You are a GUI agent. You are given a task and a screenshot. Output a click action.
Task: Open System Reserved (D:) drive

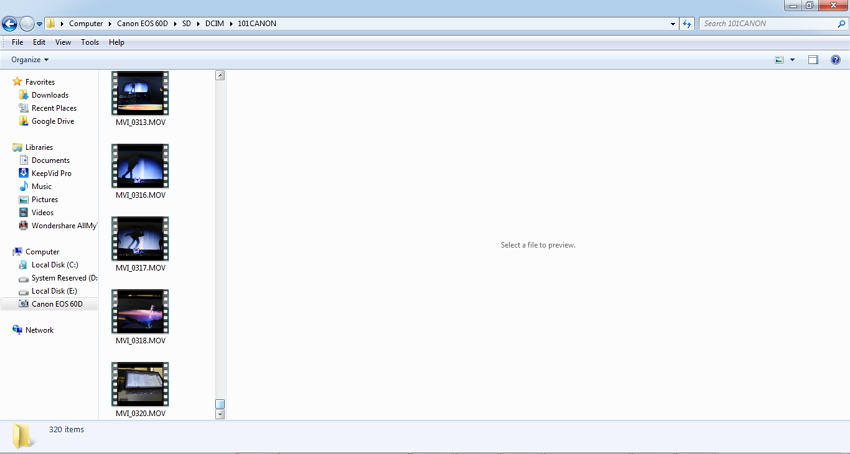click(x=64, y=278)
